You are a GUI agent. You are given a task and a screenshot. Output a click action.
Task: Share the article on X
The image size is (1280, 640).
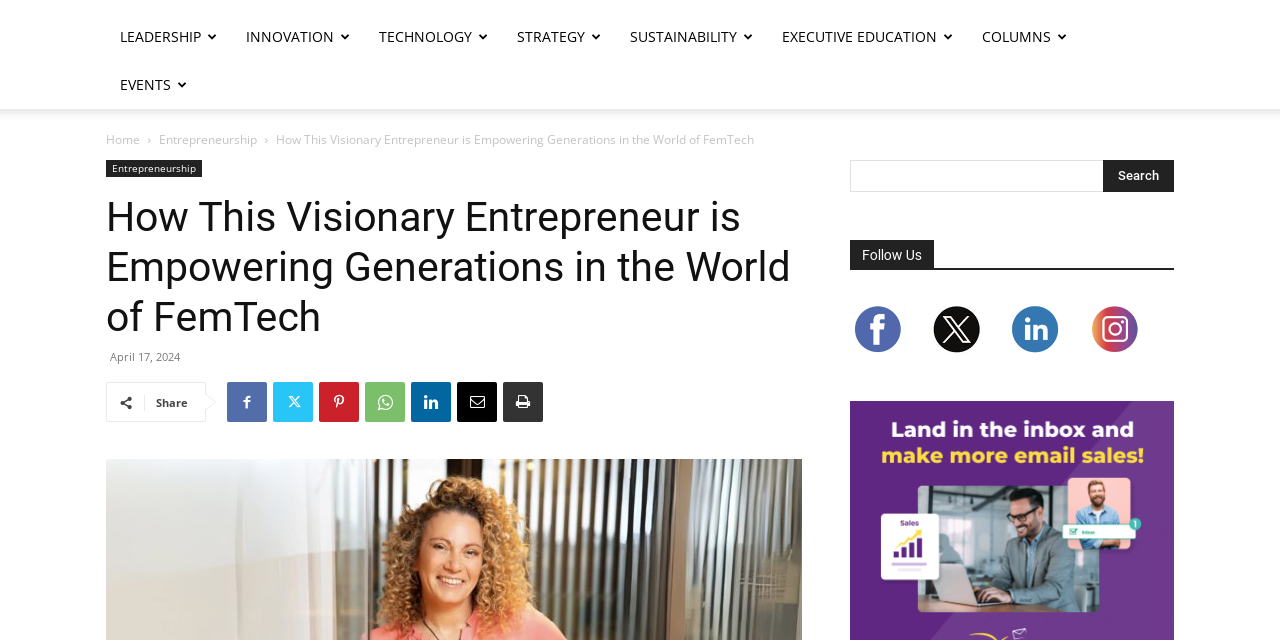tap(293, 402)
